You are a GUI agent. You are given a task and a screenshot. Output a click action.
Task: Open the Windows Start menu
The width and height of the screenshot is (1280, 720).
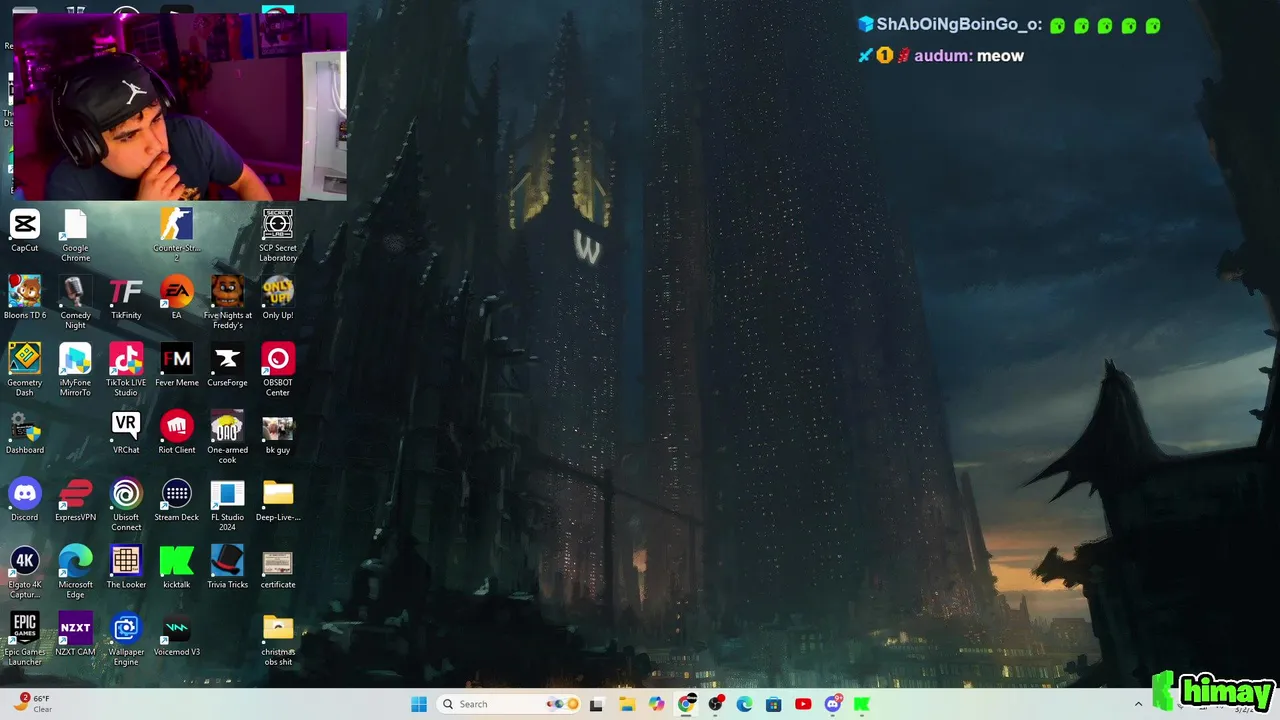(x=419, y=704)
